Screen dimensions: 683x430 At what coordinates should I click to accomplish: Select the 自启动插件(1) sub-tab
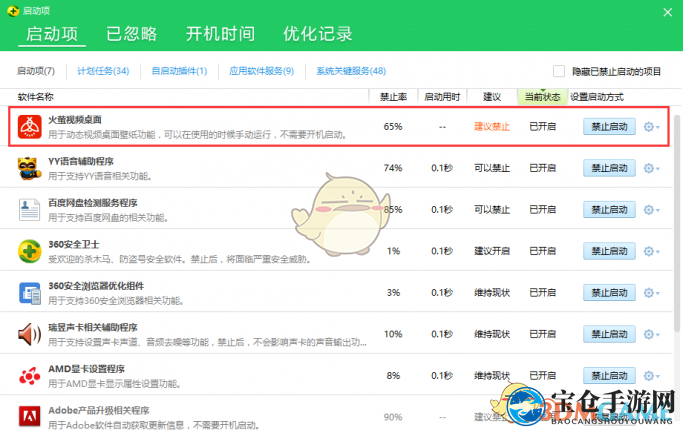click(x=179, y=71)
